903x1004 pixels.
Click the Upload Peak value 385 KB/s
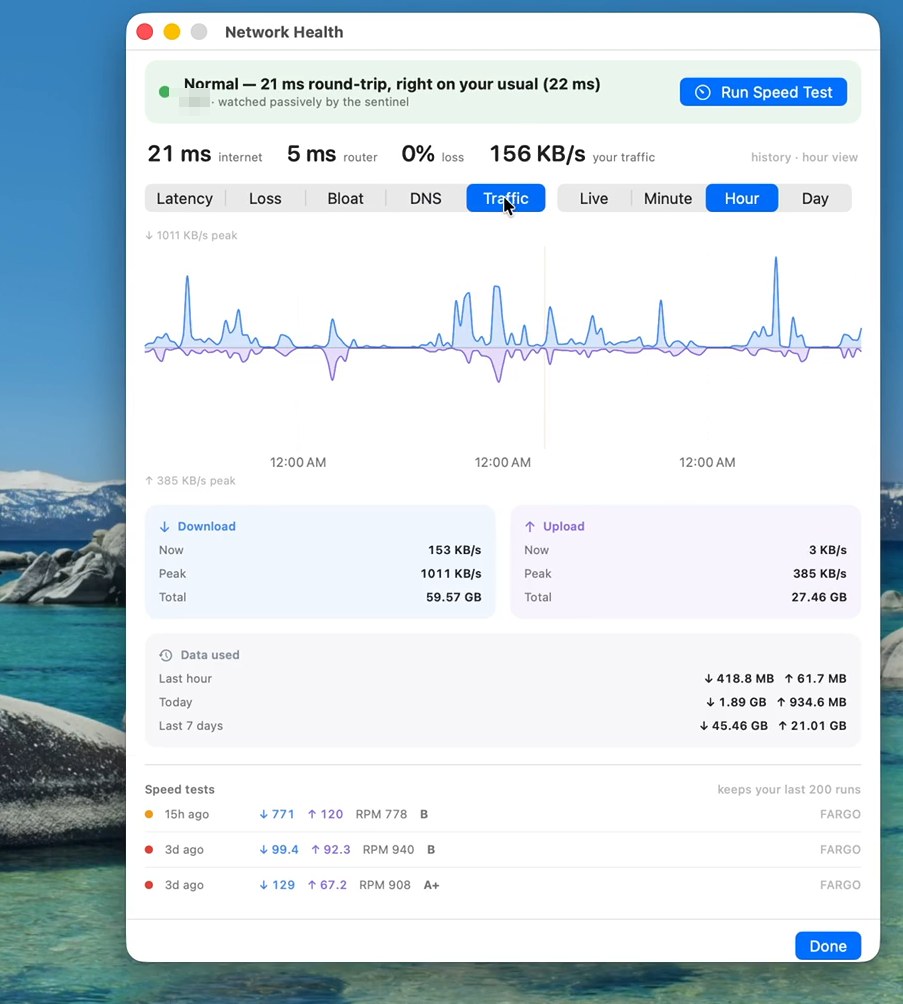(x=820, y=574)
